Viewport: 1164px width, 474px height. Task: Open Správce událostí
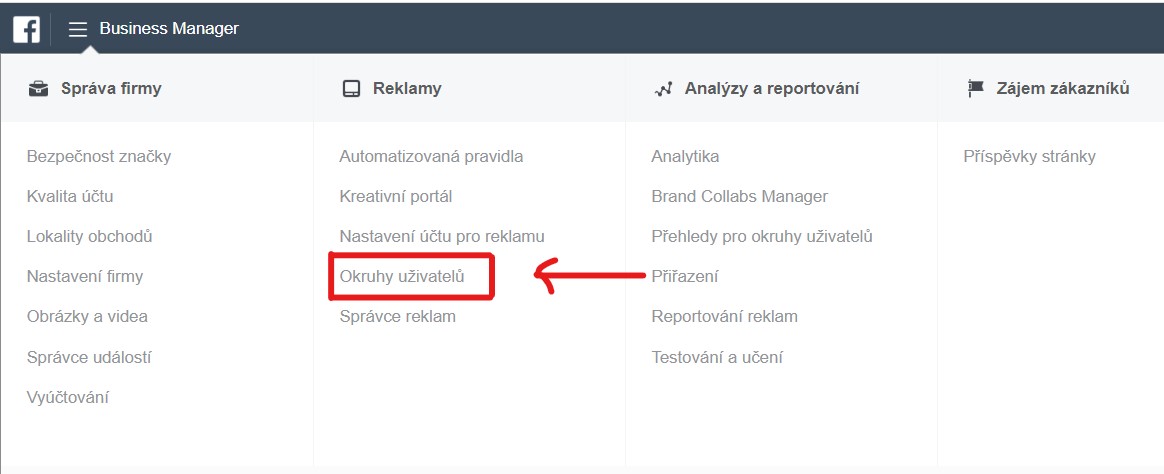(89, 358)
